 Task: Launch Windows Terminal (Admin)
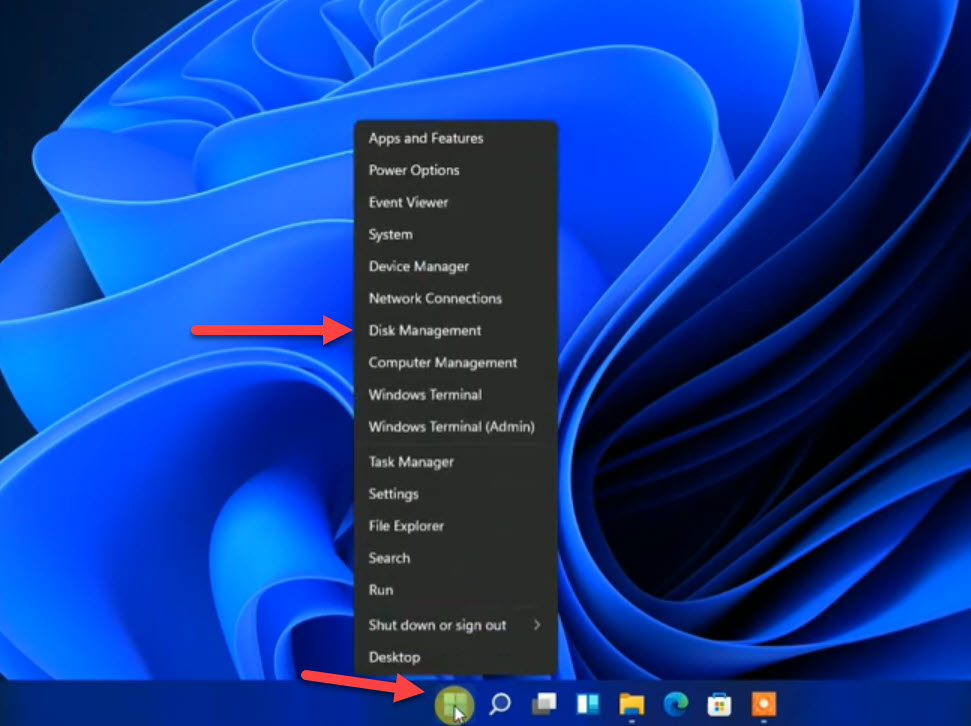point(451,426)
